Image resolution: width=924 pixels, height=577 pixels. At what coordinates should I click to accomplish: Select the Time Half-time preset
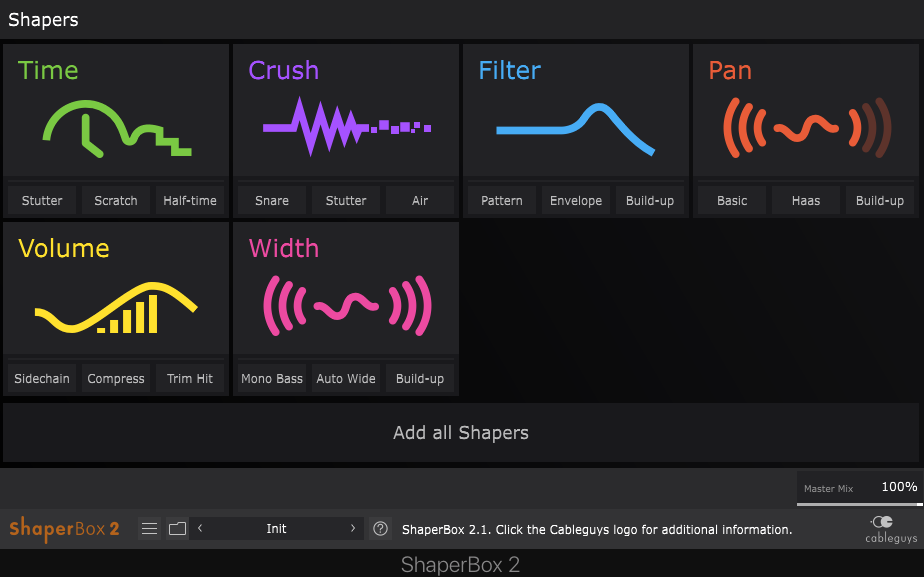(190, 200)
